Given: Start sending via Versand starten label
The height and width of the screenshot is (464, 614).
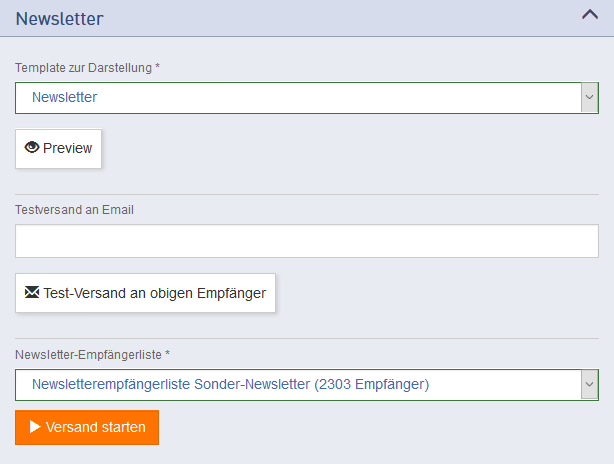Looking at the screenshot, I should click(96, 427).
